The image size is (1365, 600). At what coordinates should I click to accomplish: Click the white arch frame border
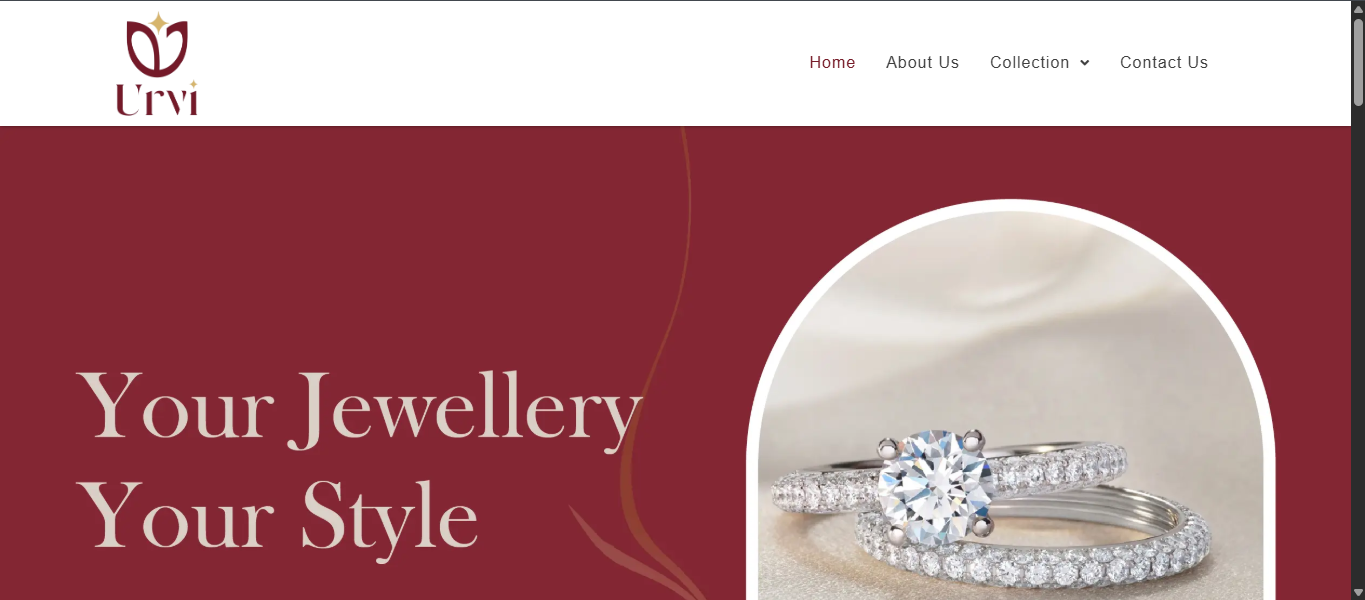tap(1010, 205)
